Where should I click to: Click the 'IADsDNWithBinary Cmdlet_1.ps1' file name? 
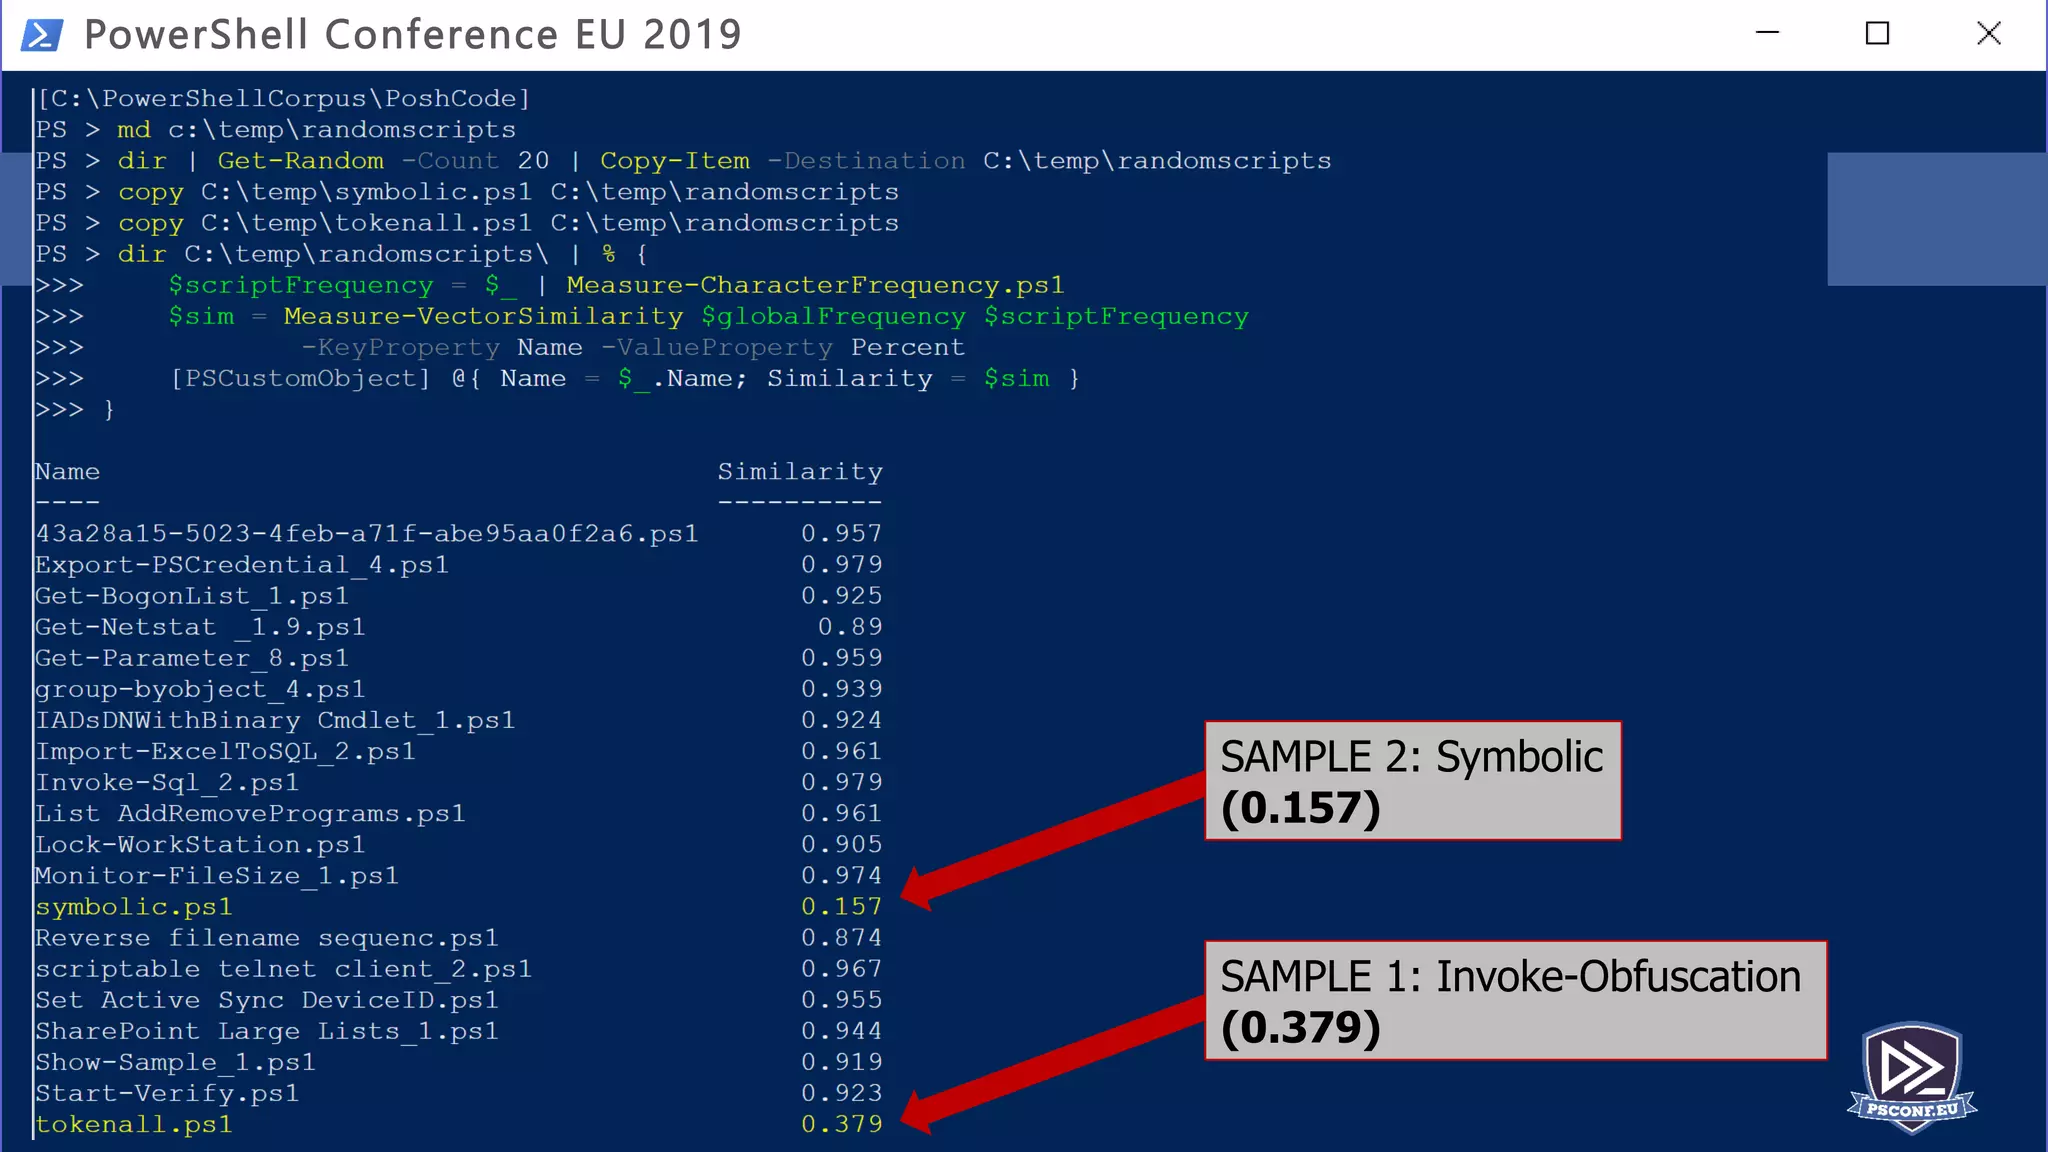[275, 720]
